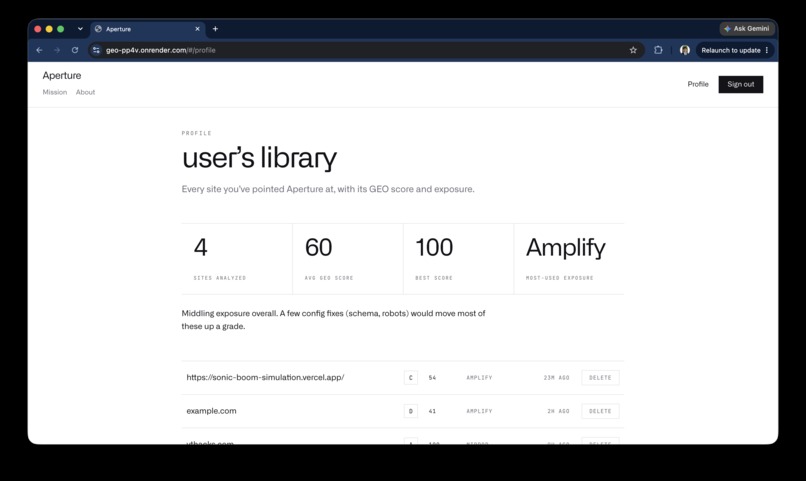Bookmark this page with the star icon
The image size is (806, 481).
tap(633, 50)
